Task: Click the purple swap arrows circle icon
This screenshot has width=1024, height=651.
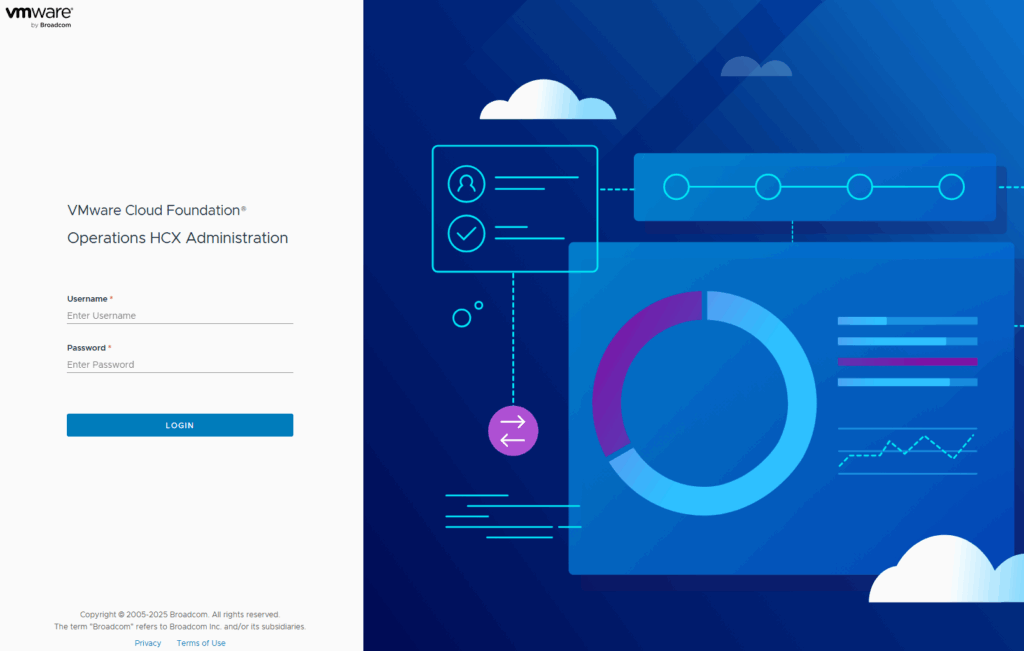Action: pos(513,431)
